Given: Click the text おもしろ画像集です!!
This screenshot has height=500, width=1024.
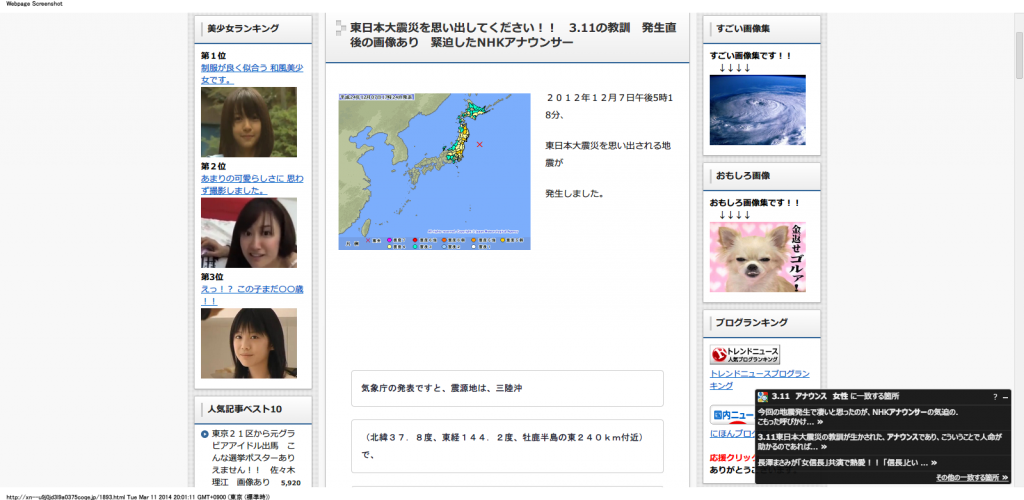Looking at the screenshot, I should [754, 203].
